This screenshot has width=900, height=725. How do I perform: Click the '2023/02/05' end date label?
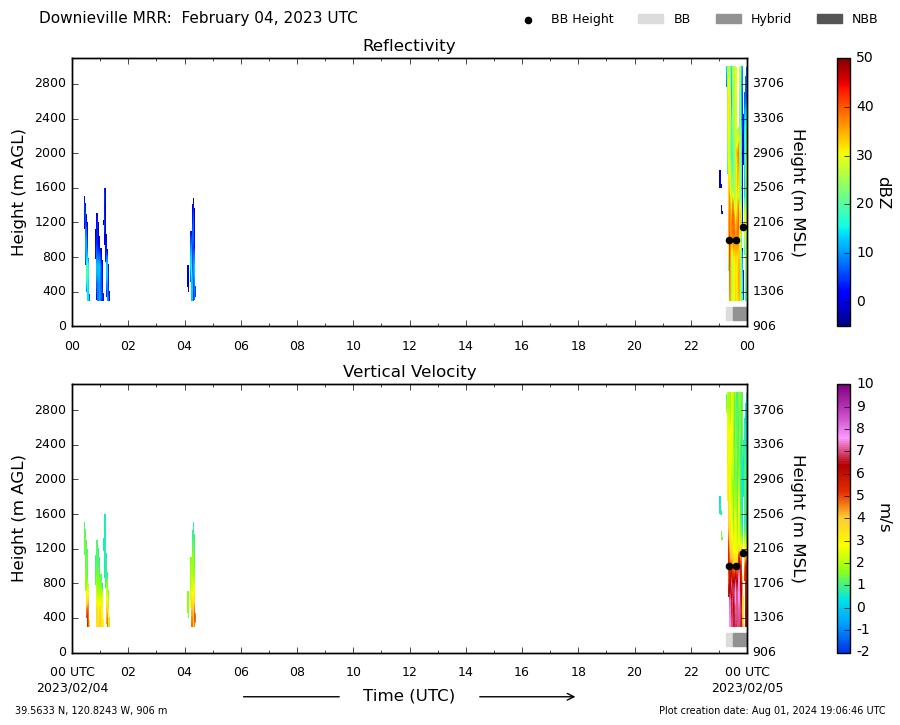point(747,688)
